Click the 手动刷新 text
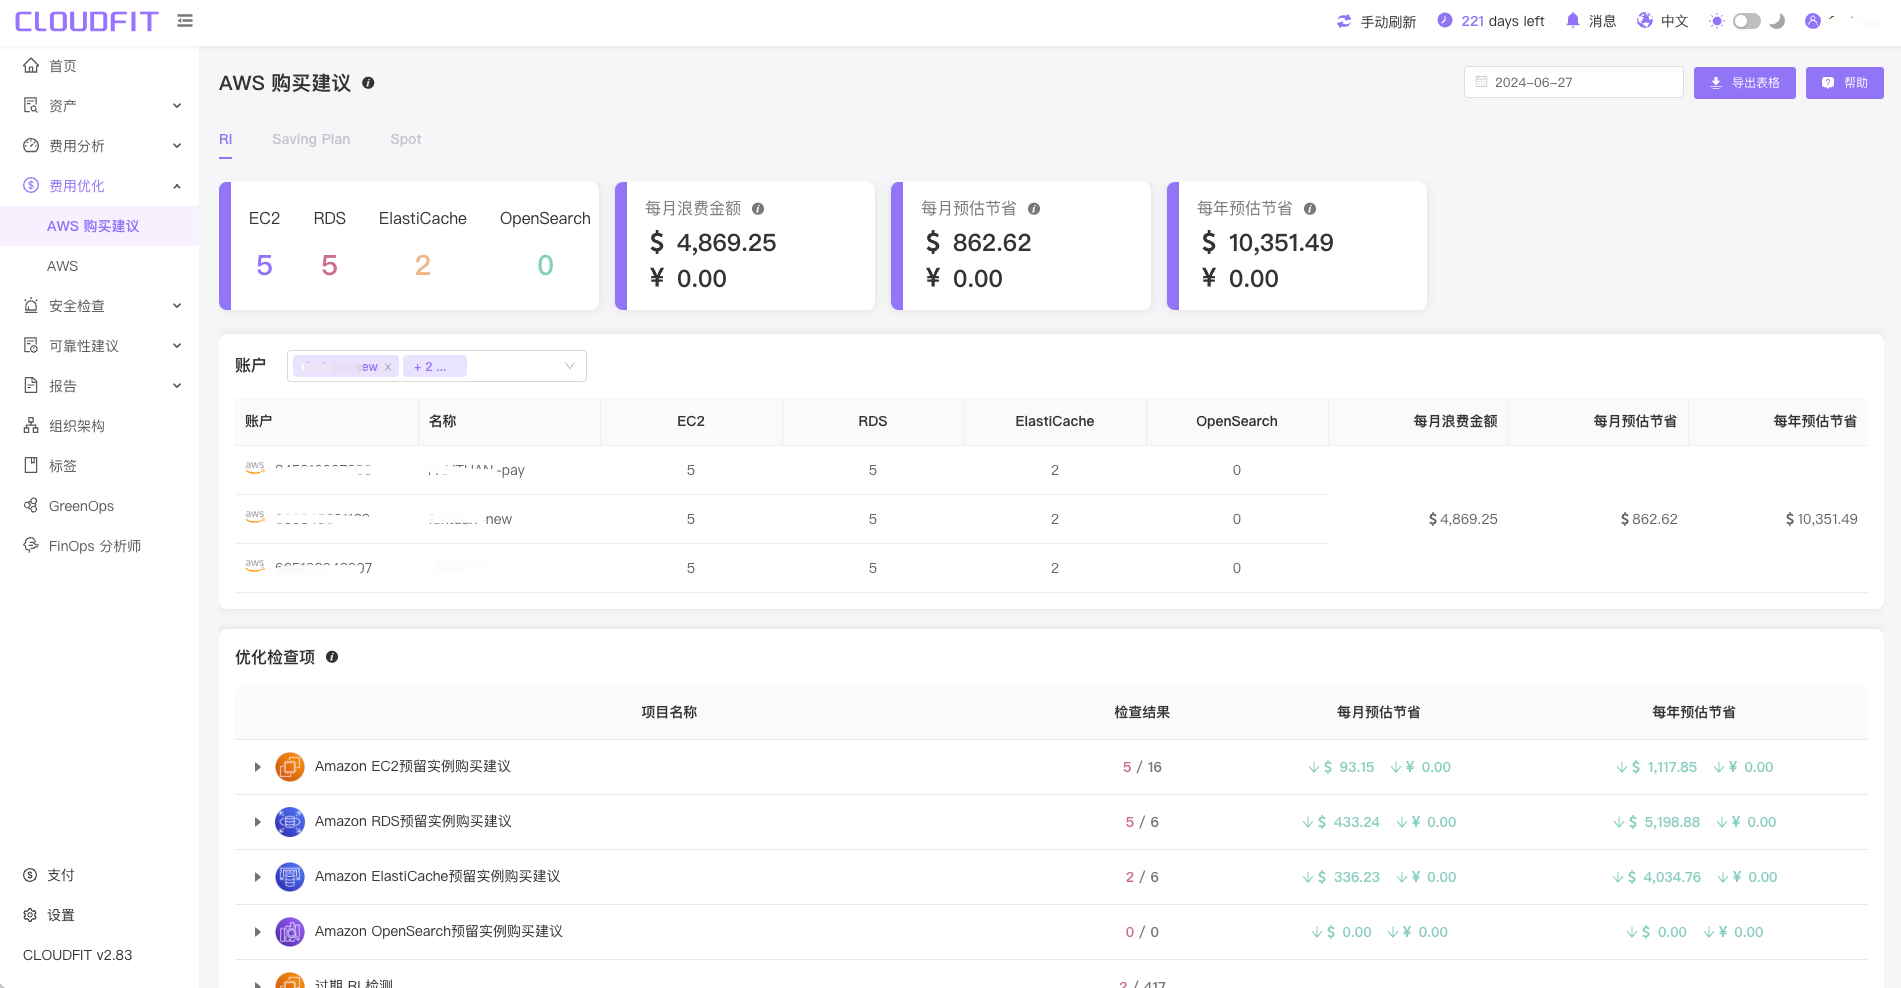Screen dimensions: 1901x988 point(1388,21)
